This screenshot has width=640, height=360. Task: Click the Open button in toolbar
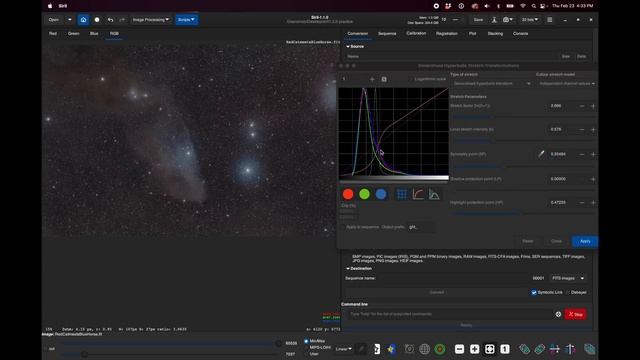pos(53,20)
